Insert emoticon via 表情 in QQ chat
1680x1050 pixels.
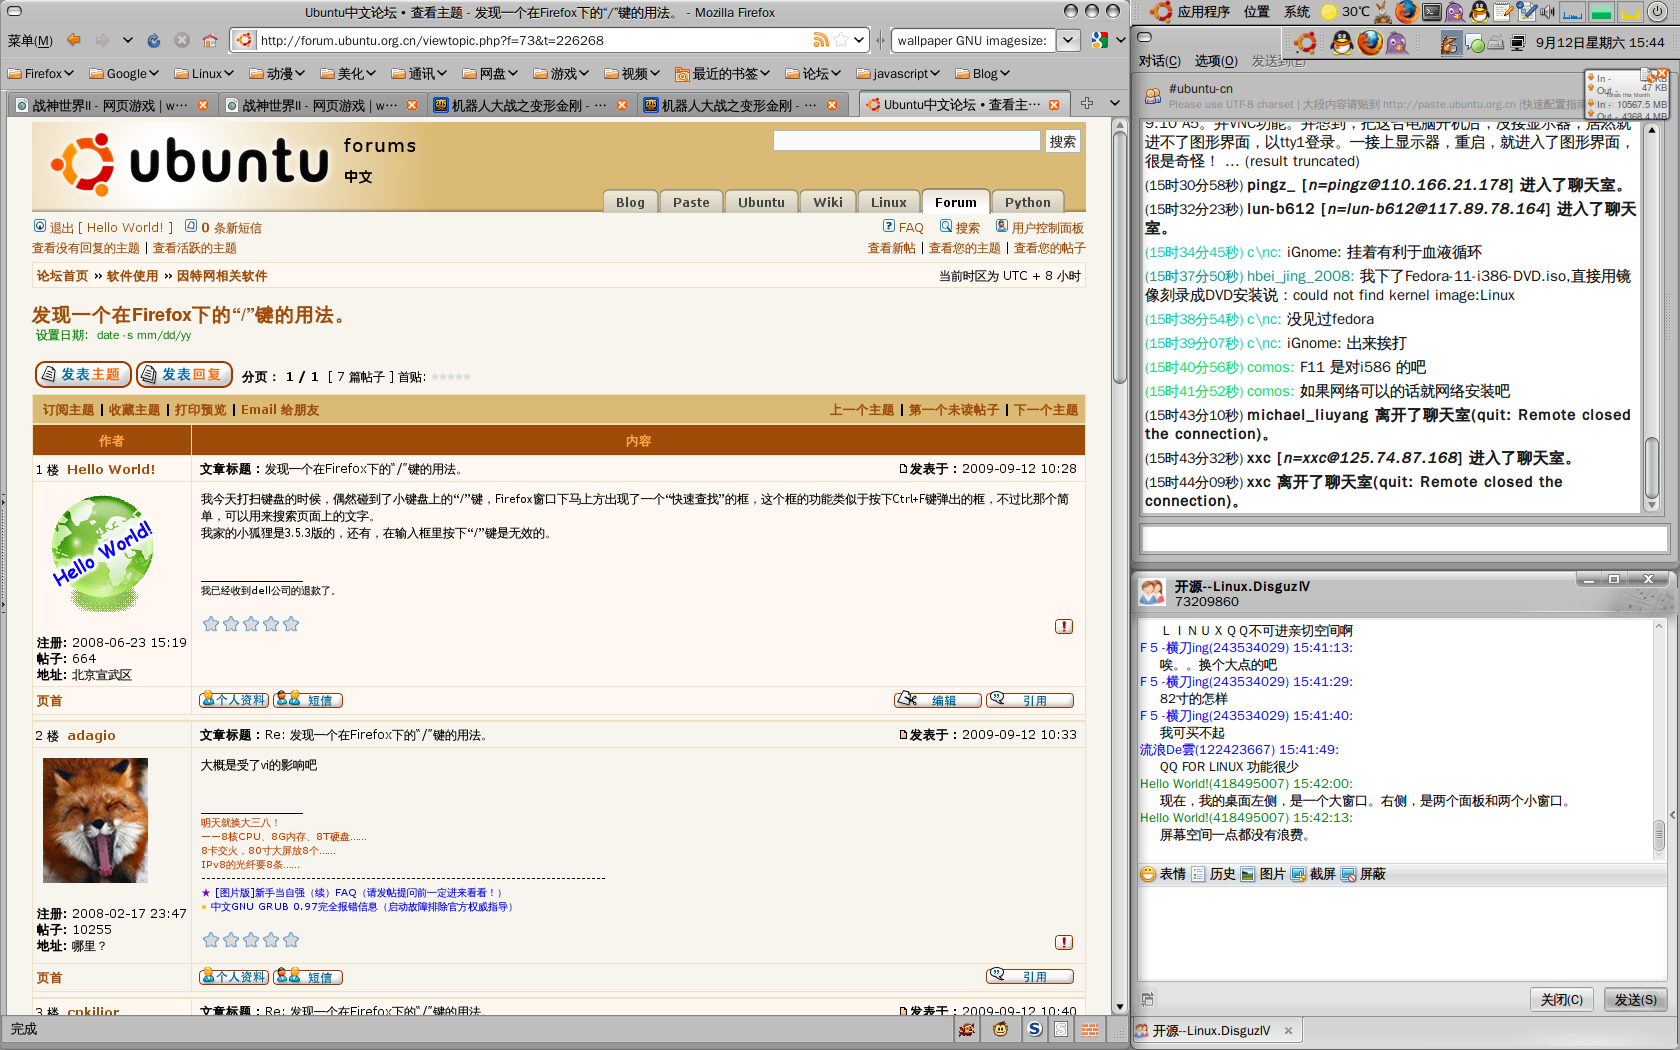(x=1163, y=874)
